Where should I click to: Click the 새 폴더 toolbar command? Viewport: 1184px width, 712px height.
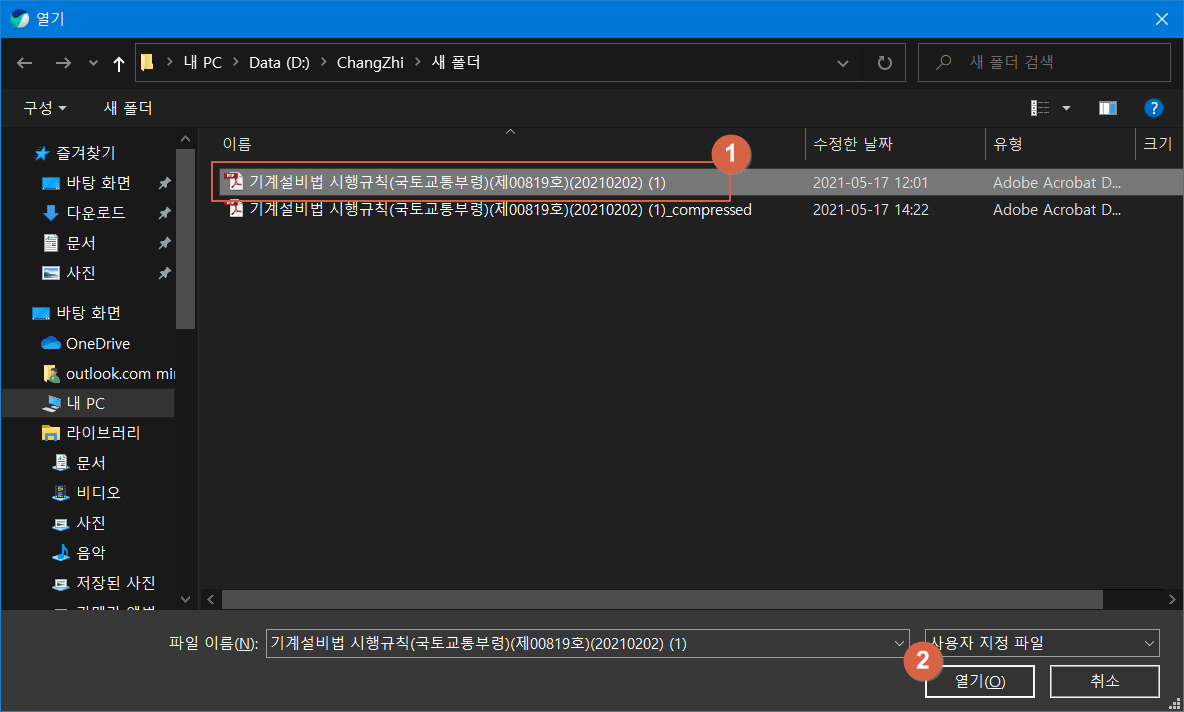tap(127, 107)
